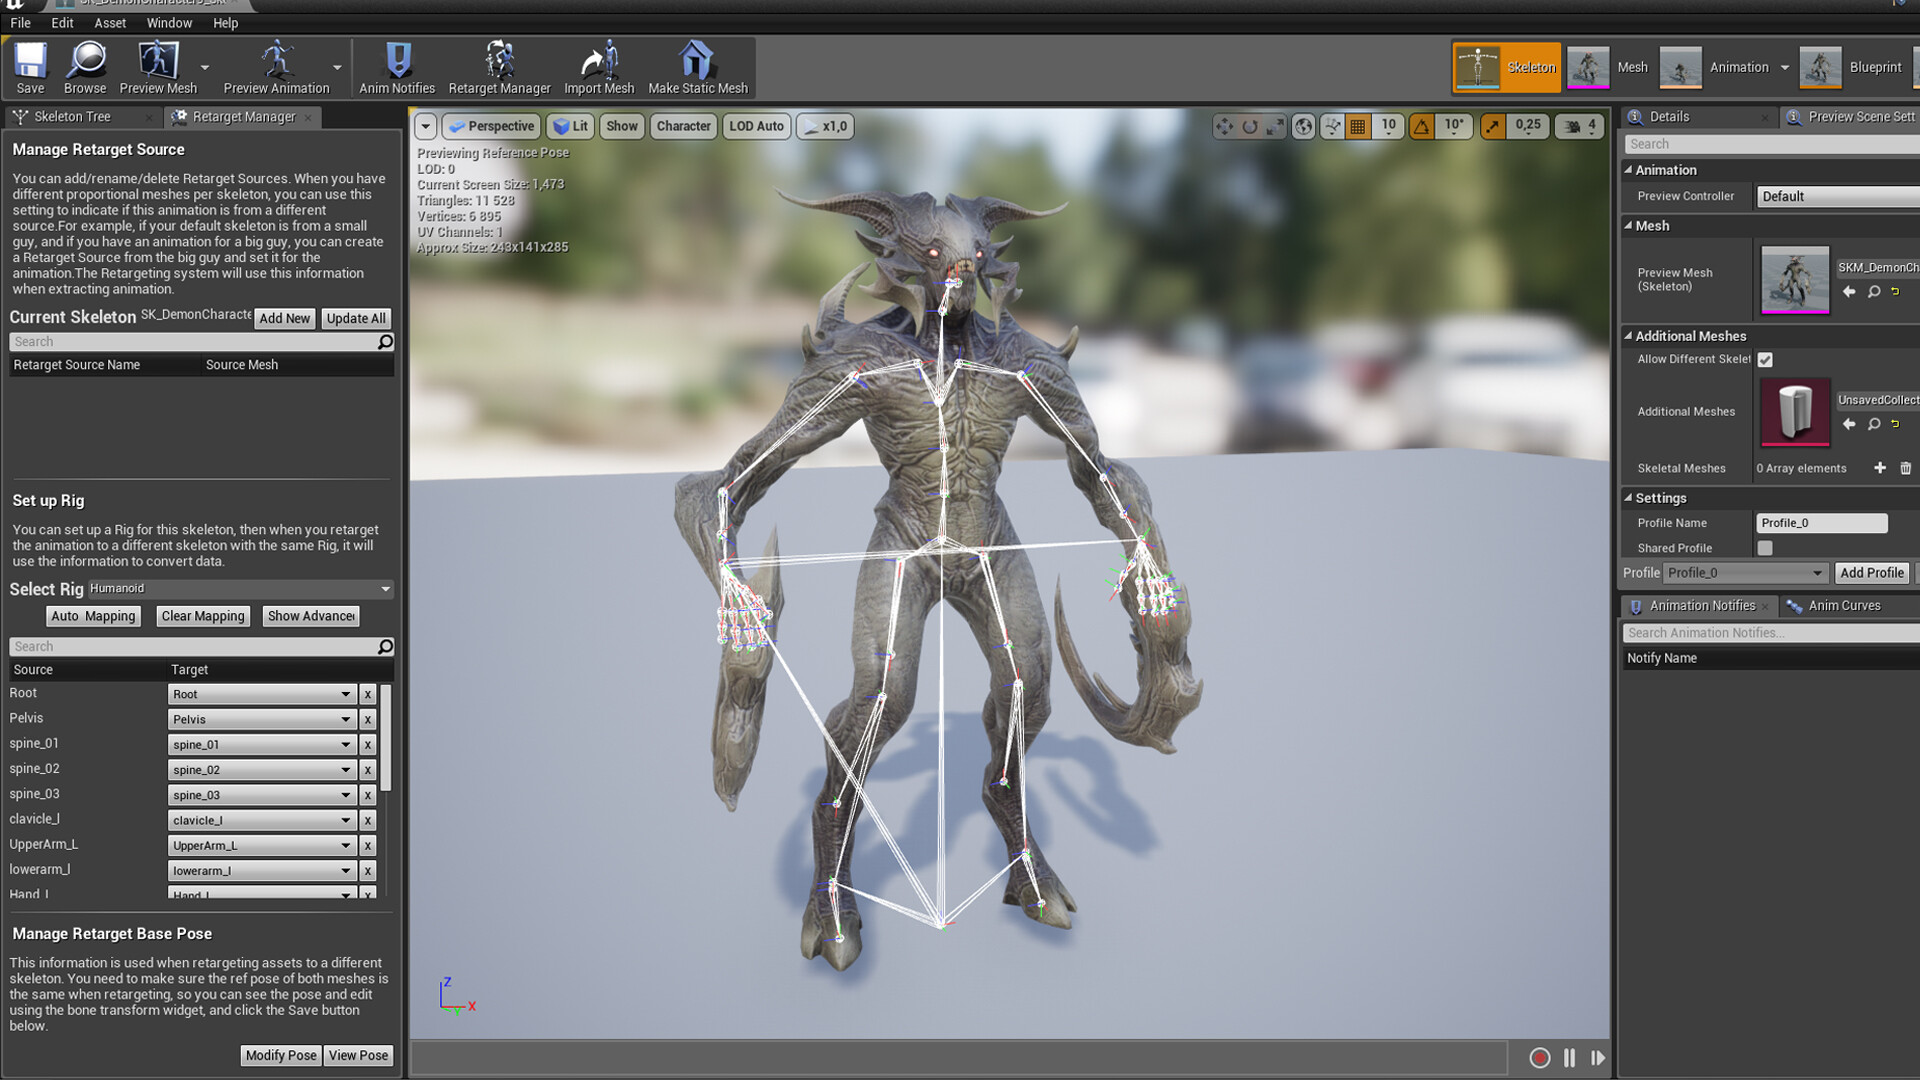This screenshot has width=1920, height=1080.
Task: Switch to the Skeleton Tree tab
Action: click(72, 117)
